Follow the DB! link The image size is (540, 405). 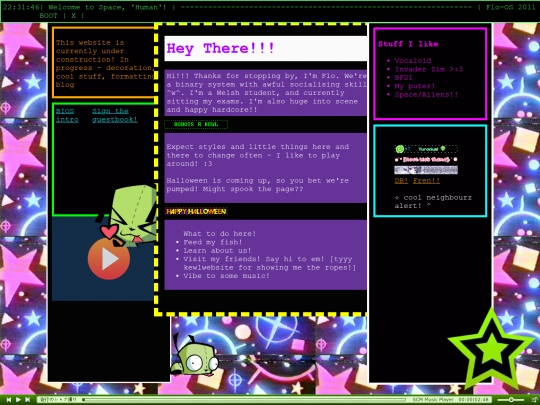point(401,181)
